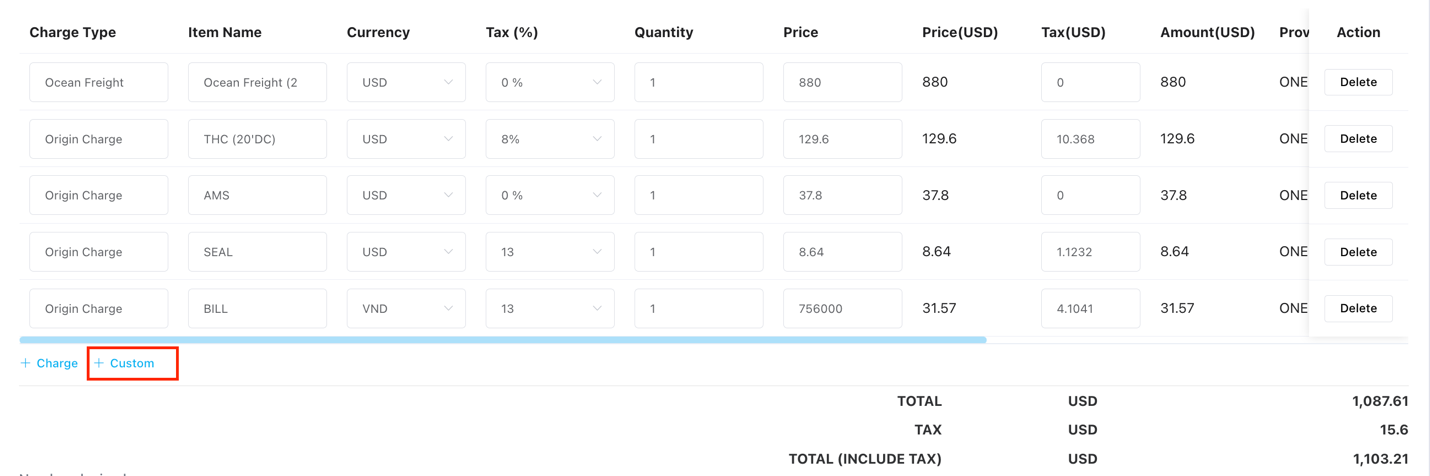Click the Price field showing 756000
The width and height of the screenshot is (1430, 476).
pos(842,308)
